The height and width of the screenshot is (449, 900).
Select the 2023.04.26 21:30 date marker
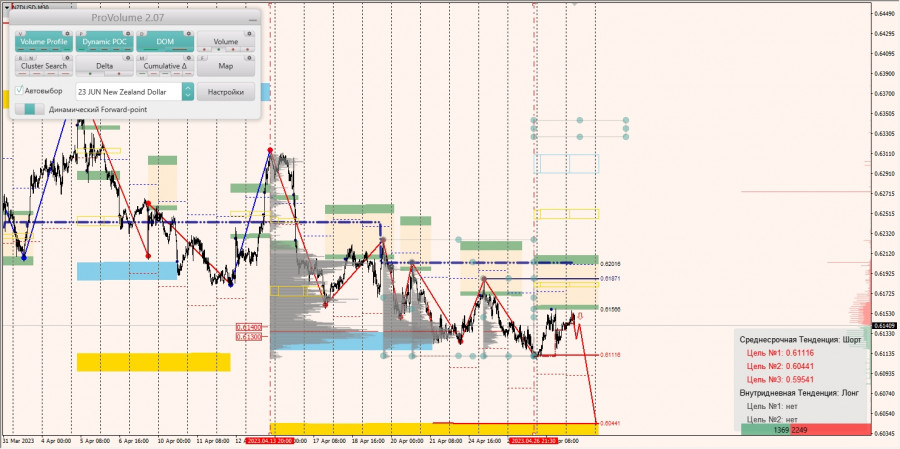coord(534,441)
